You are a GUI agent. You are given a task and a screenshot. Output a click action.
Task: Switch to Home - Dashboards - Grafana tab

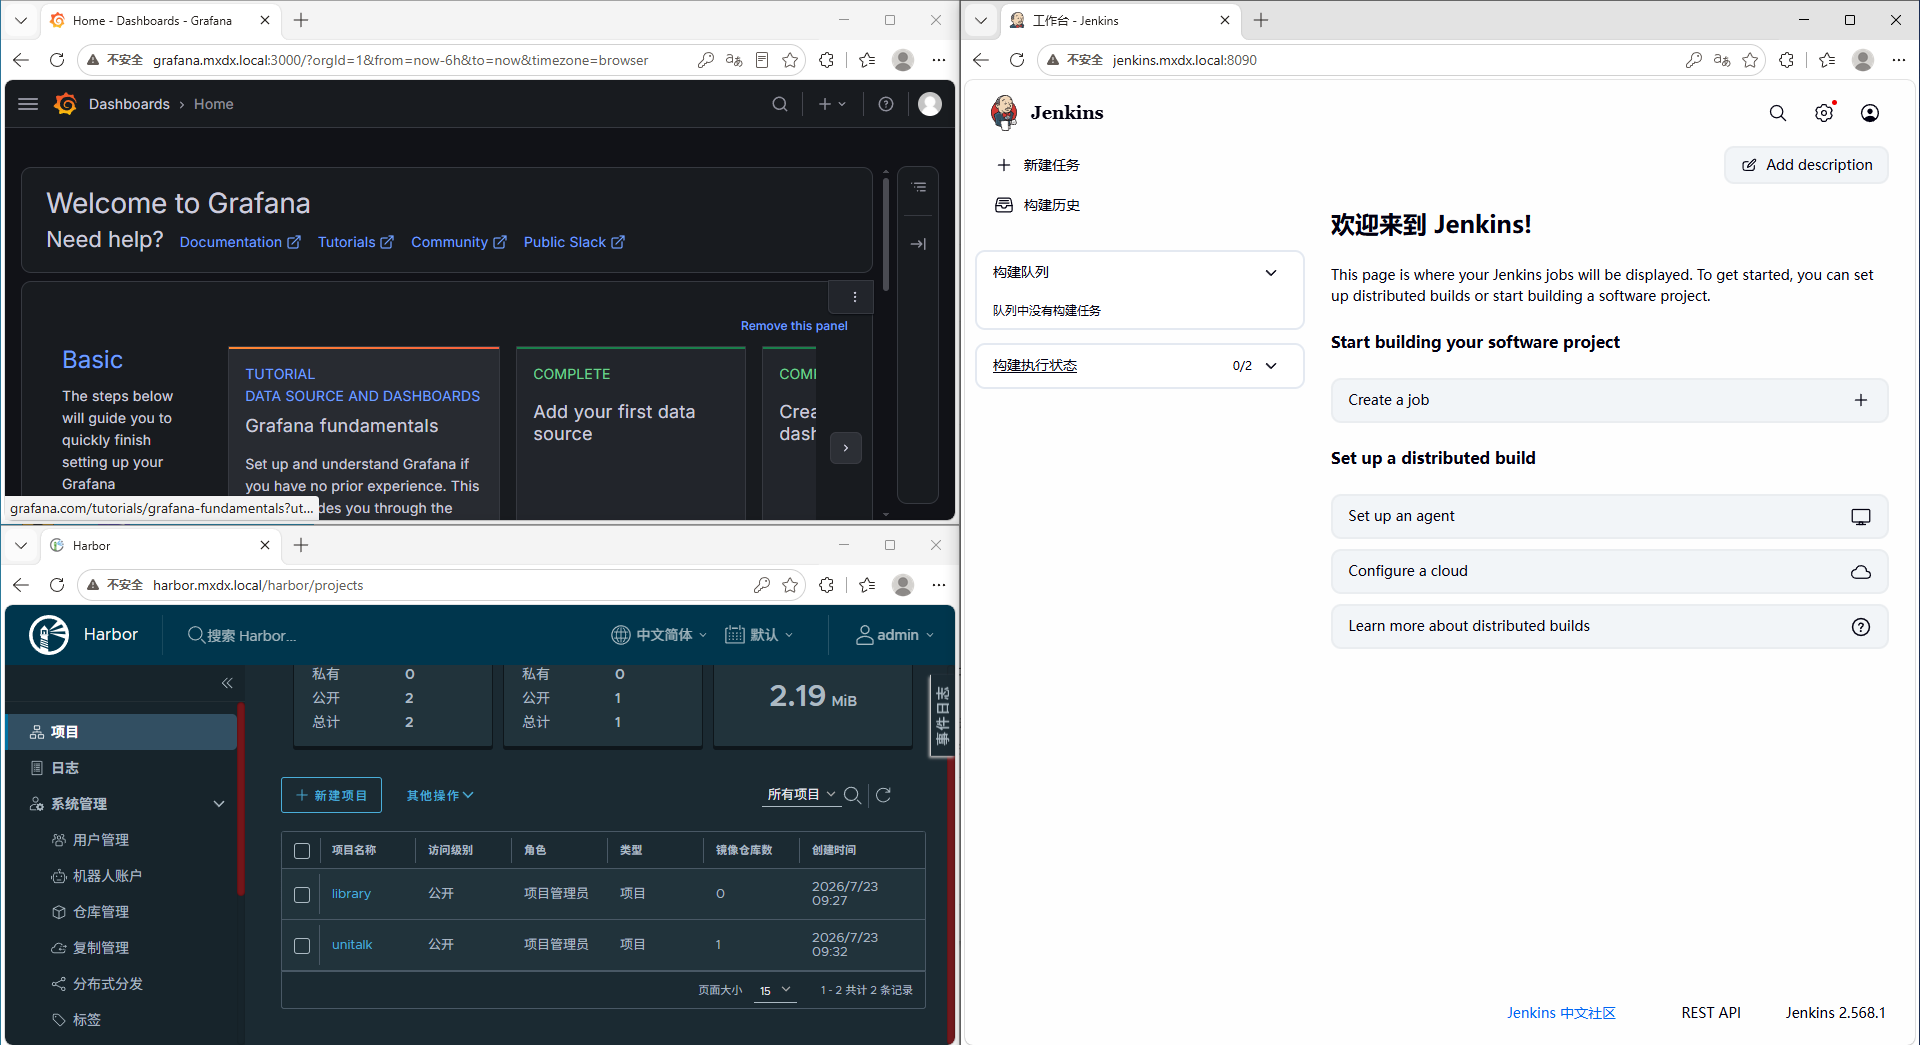pos(158,20)
